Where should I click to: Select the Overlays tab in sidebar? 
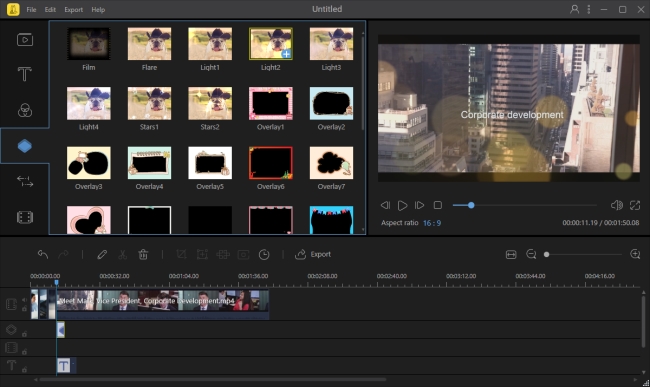tap(25, 146)
